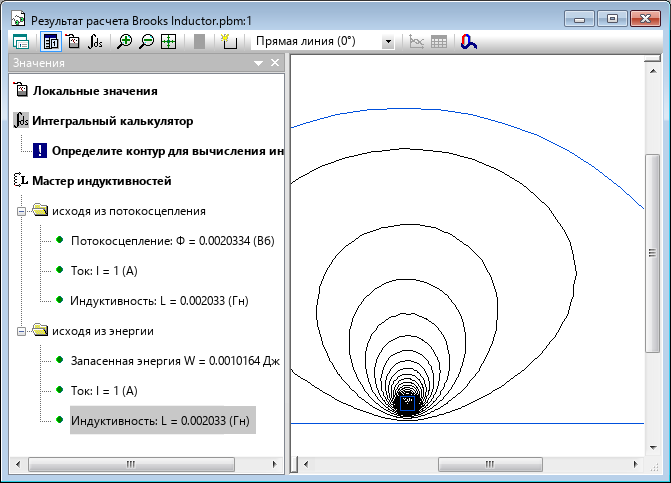Click the zoom out magnifier icon
Viewport: 671px width, 483px height.
(146, 41)
